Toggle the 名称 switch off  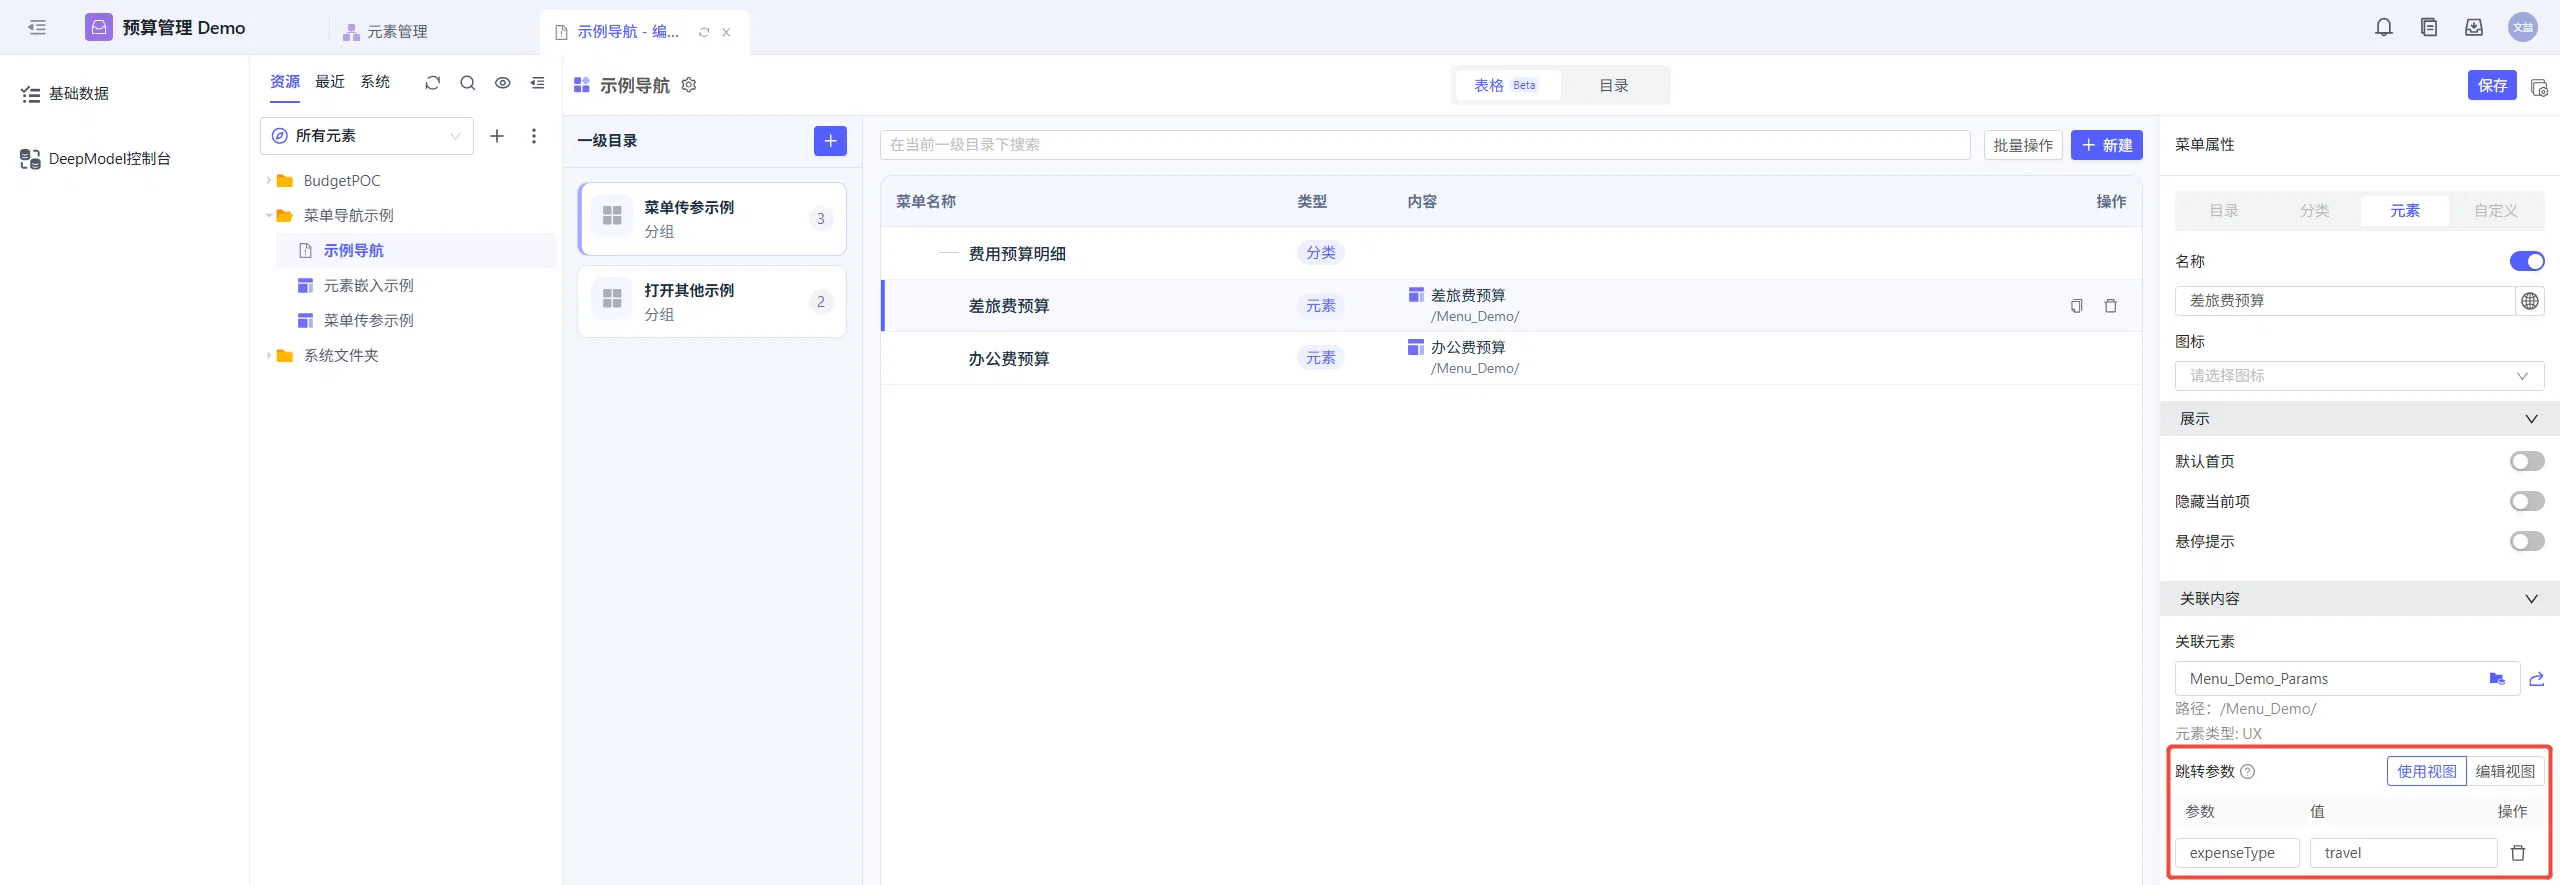point(2527,261)
